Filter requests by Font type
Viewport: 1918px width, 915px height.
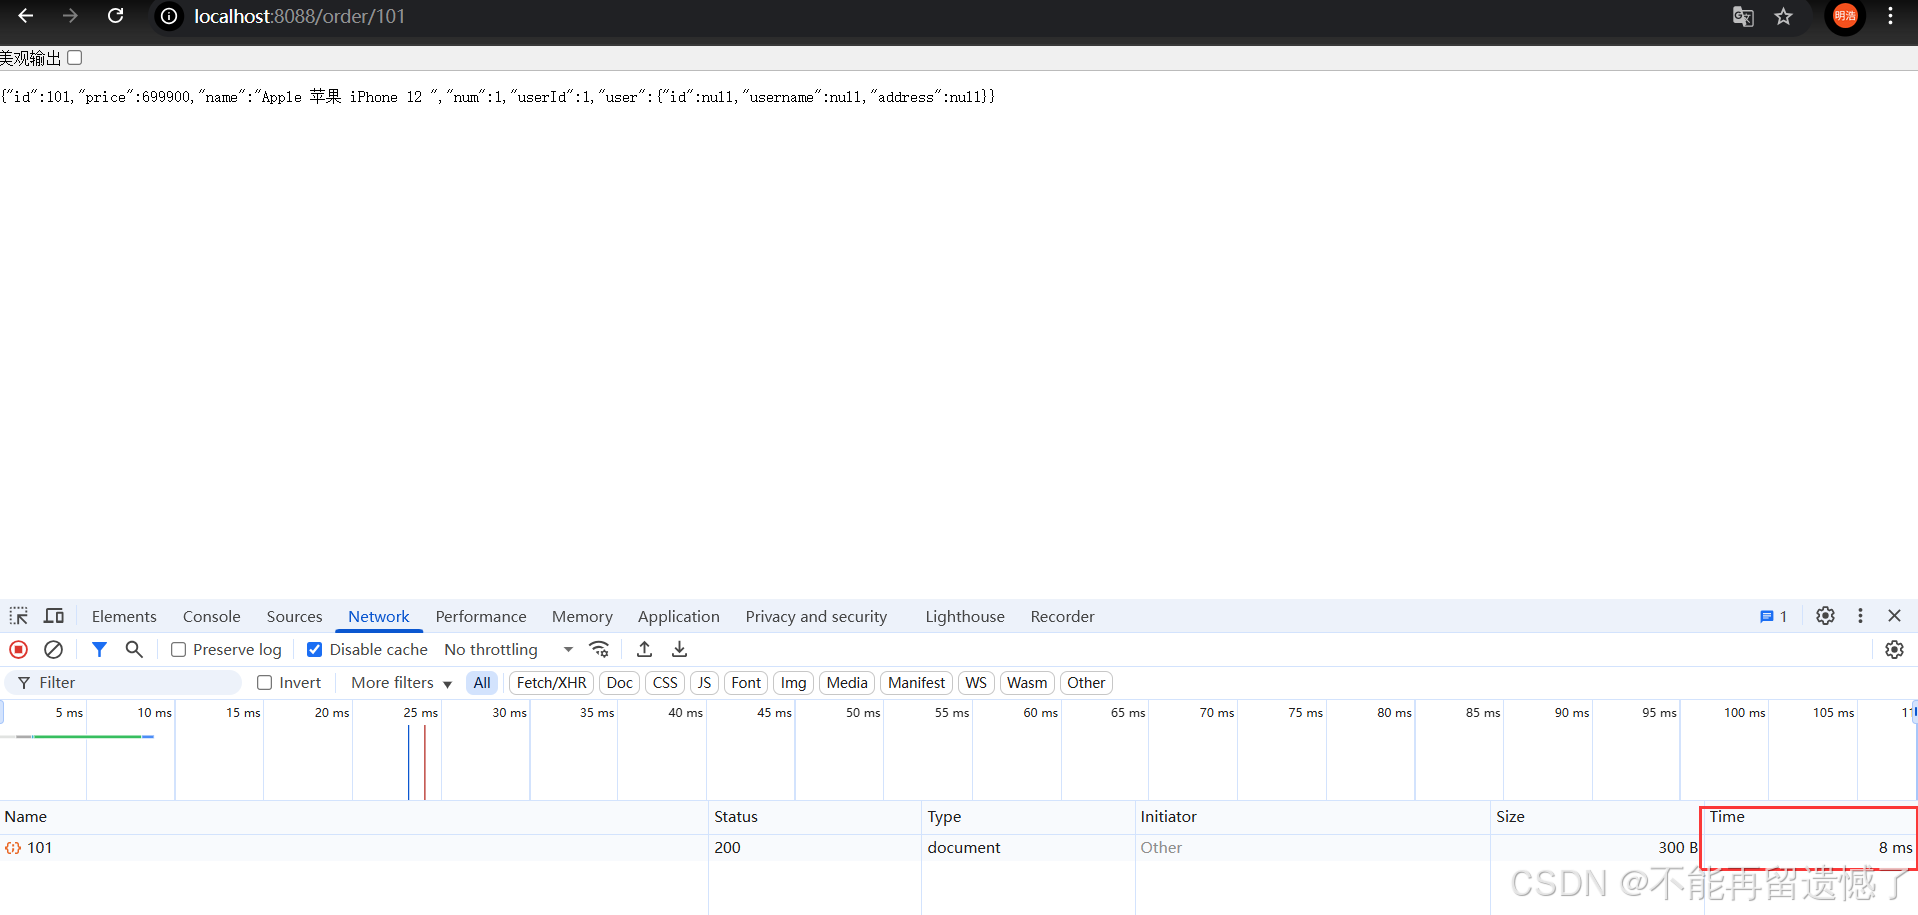(746, 682)
